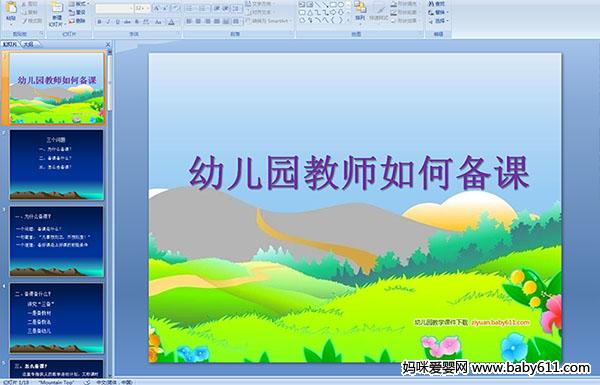Open the font name combo box
The image size is (600, 385).
(x=114, y=8)
